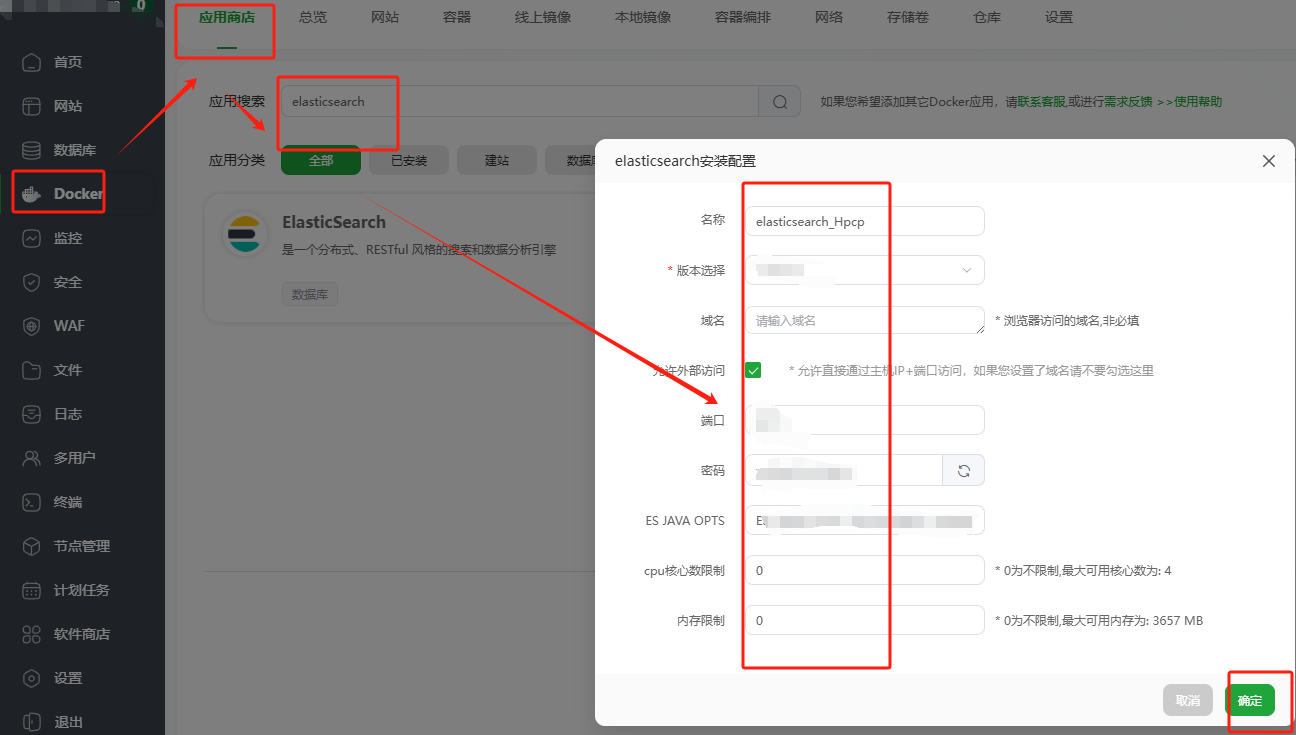The height and width of the screenshot is (735, 1296).
Task: Switch to the 线上镜像 tab
Action: click(543, 17)
